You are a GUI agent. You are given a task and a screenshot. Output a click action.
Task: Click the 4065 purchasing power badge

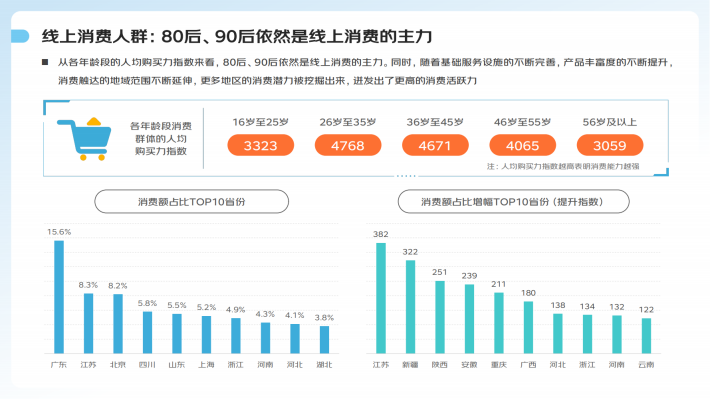coord(523,145)
